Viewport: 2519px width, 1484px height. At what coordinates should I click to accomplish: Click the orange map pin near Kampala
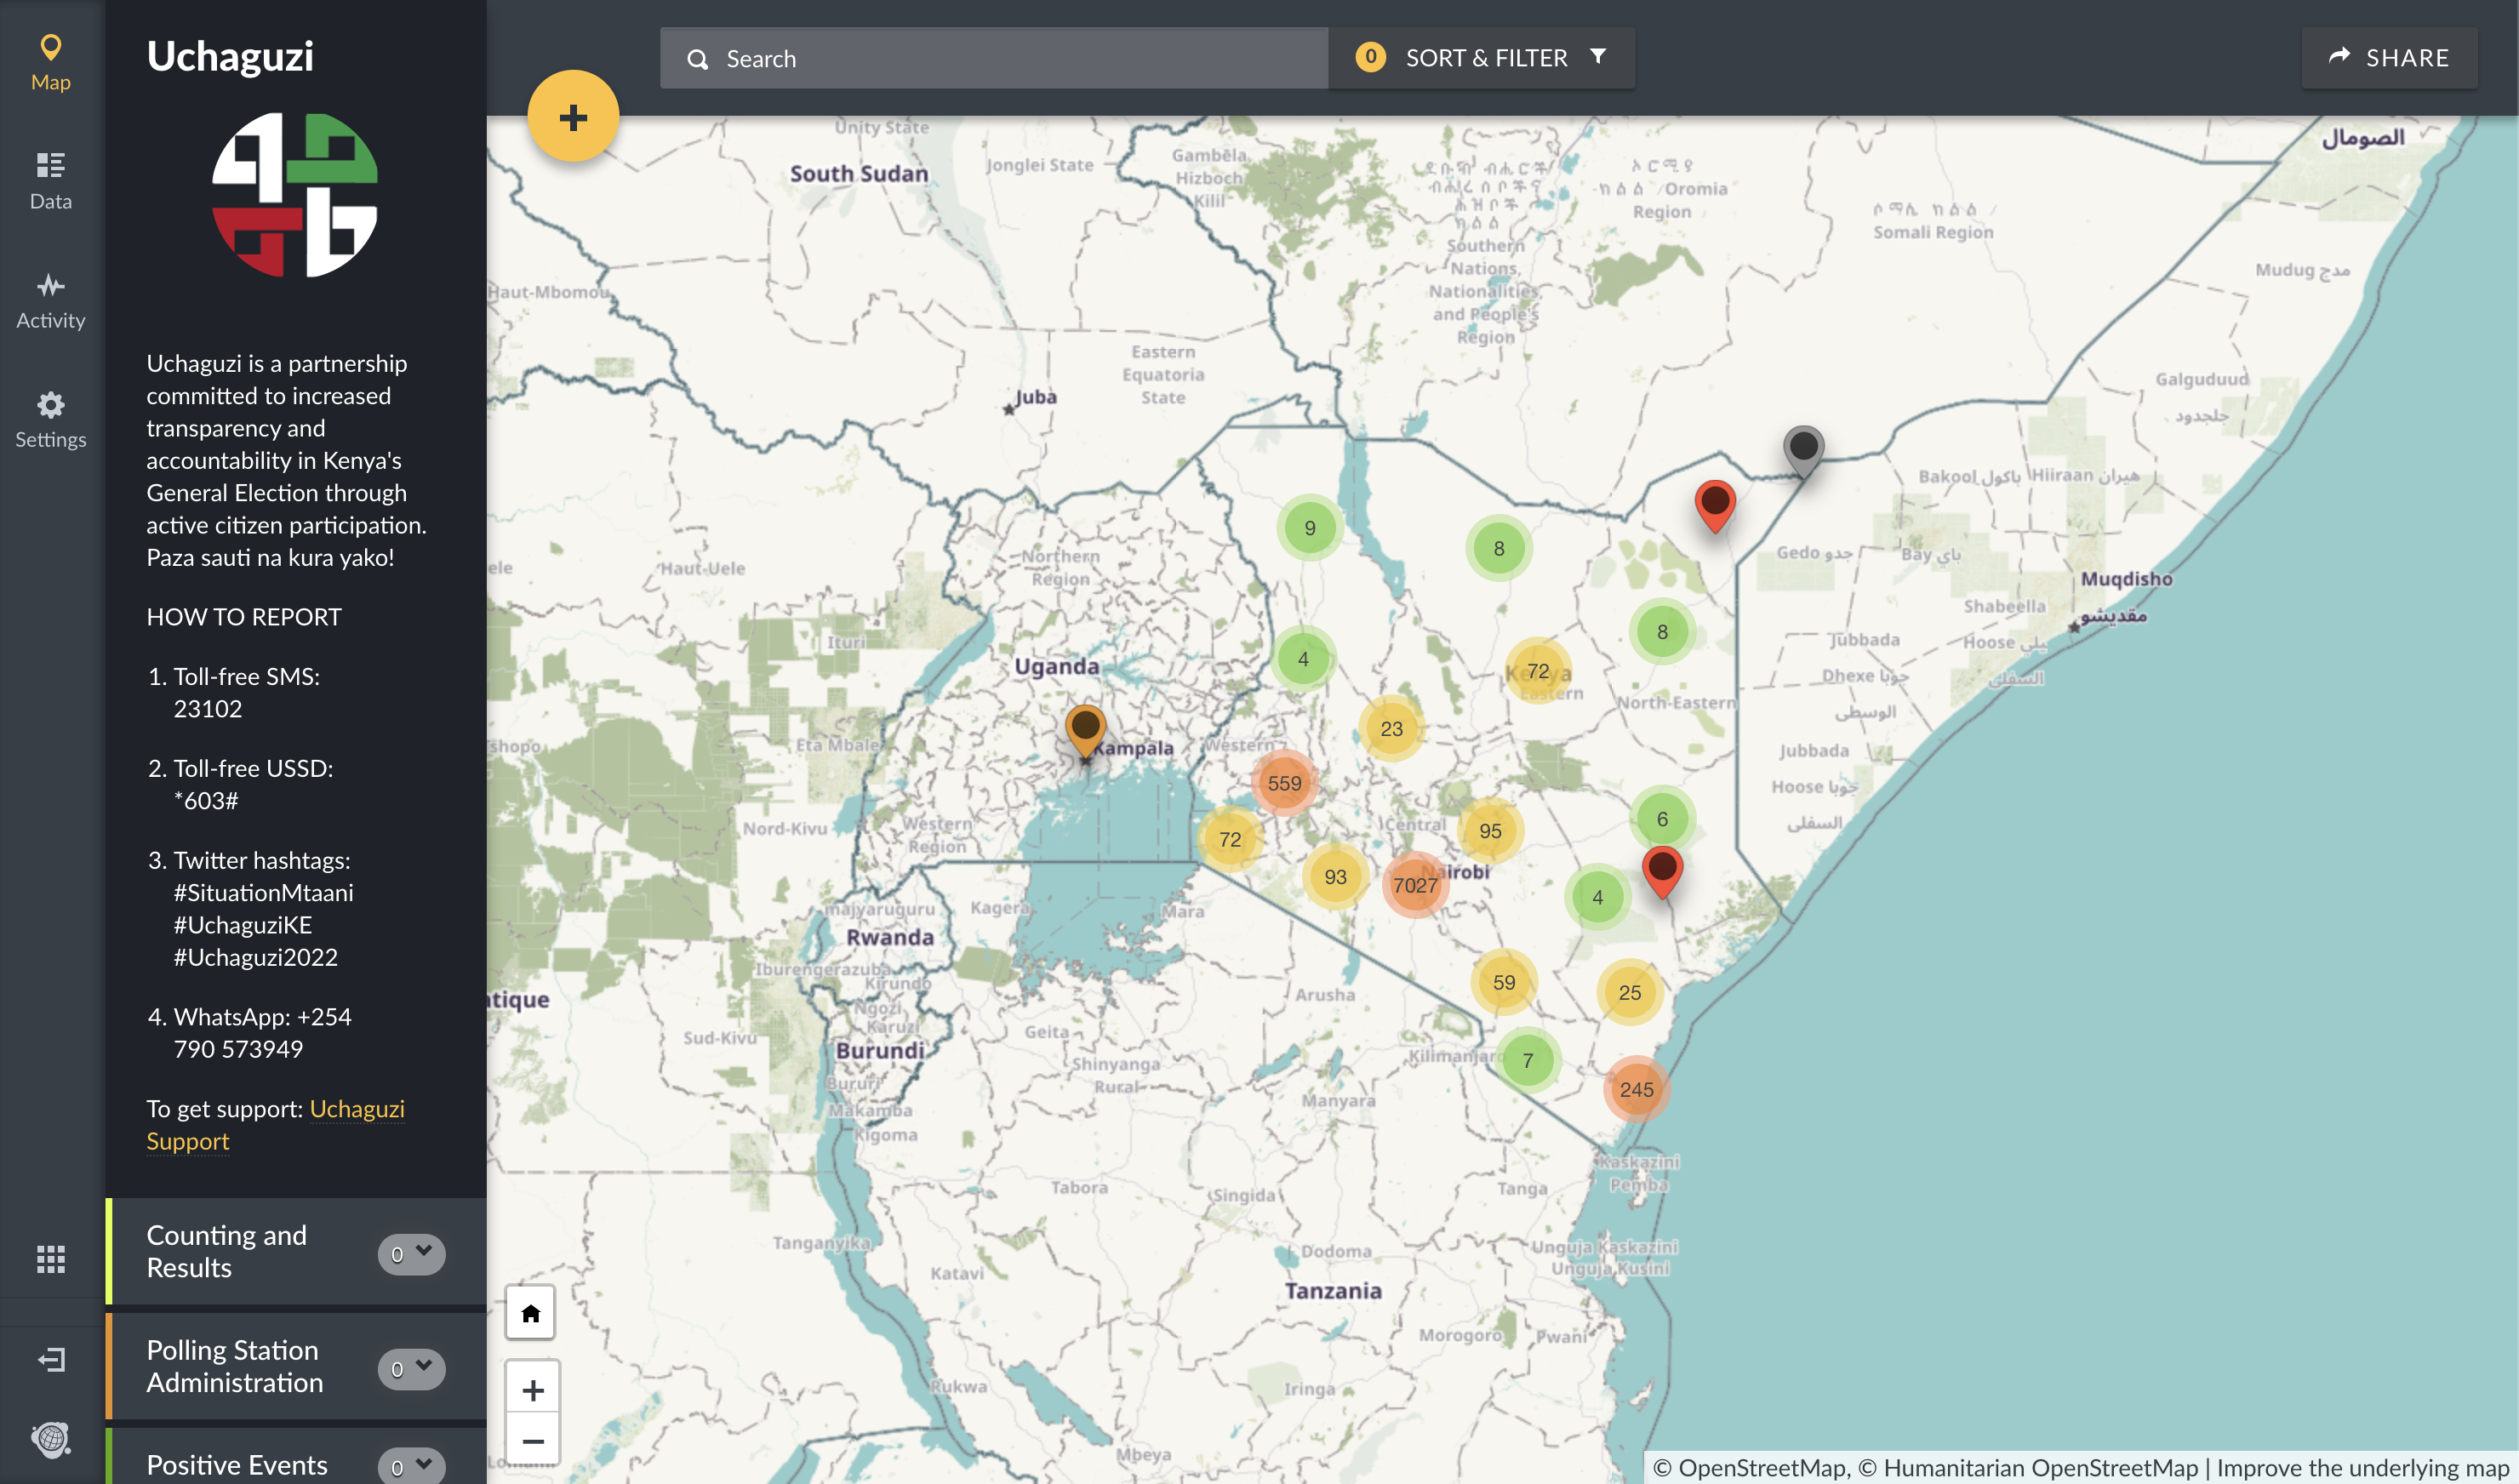1085,727
